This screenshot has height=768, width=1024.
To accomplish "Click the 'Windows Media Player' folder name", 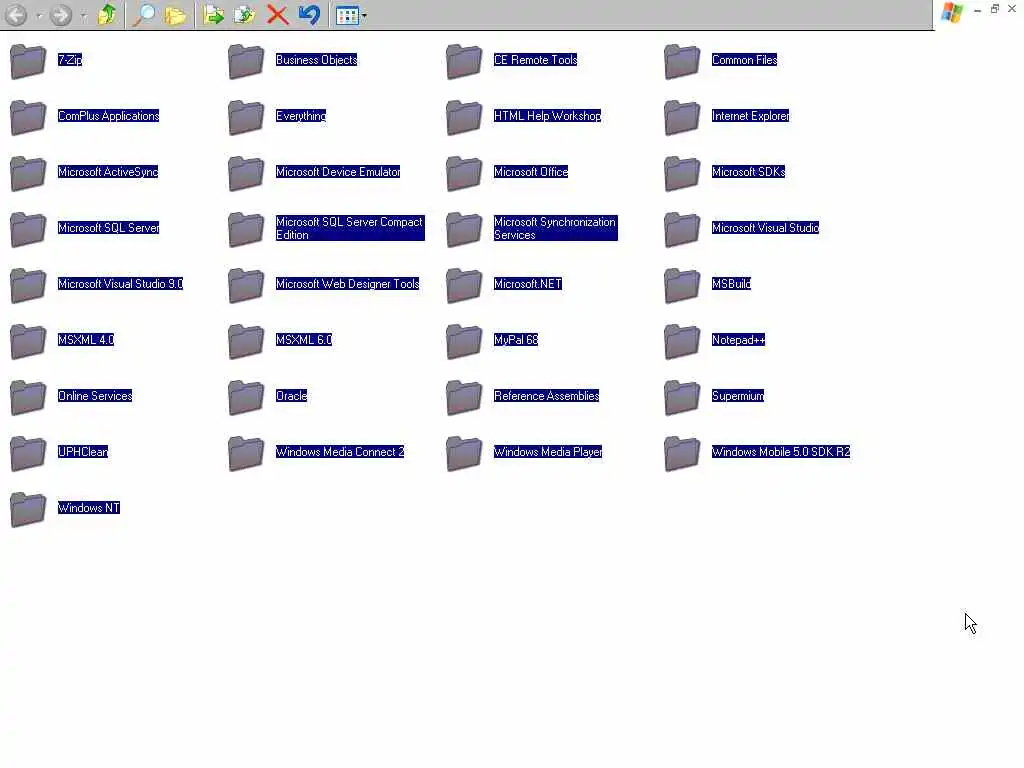I will [x=548, y=452].
